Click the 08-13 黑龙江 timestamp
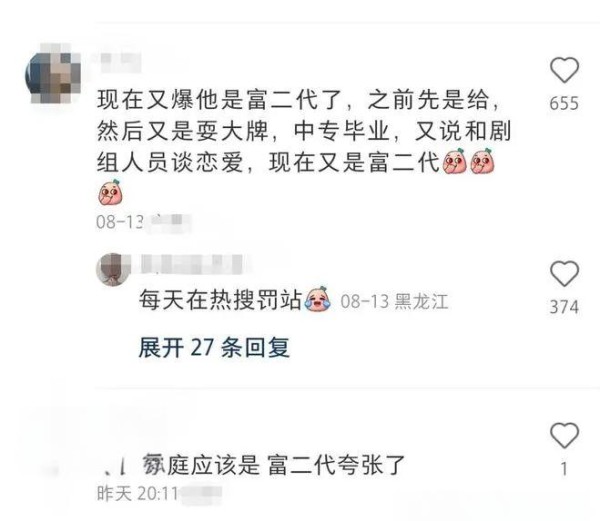600x521 pixels. pos(394,301)
